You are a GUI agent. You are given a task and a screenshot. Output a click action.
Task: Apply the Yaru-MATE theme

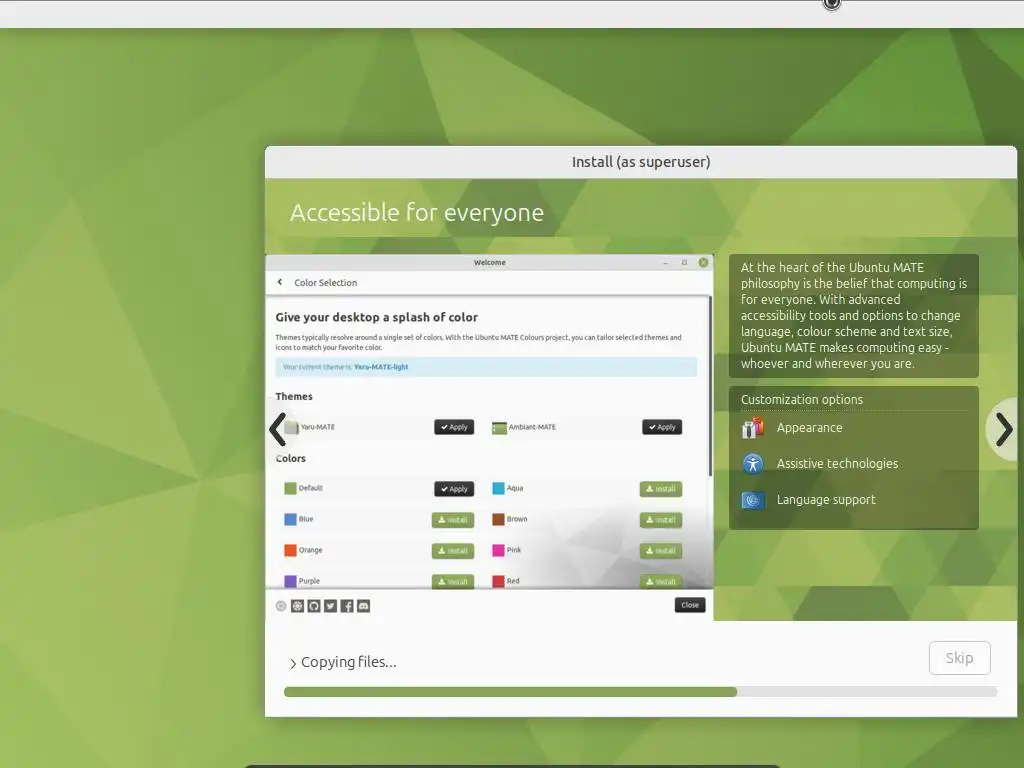[454, 427]
